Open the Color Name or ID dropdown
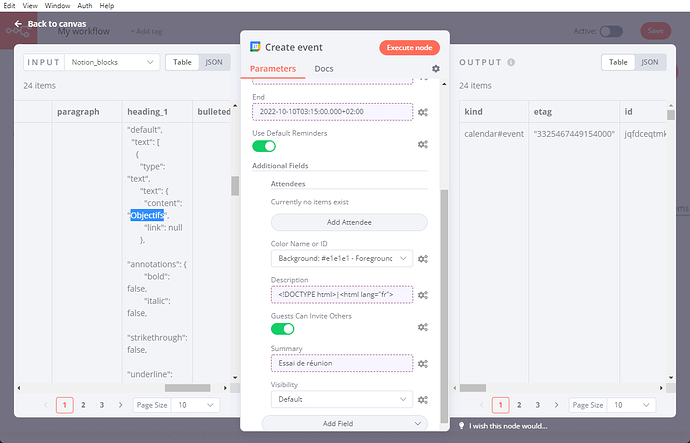Image resolution: width=690 pixels, height=443 pixels. (x=342, y=258)
